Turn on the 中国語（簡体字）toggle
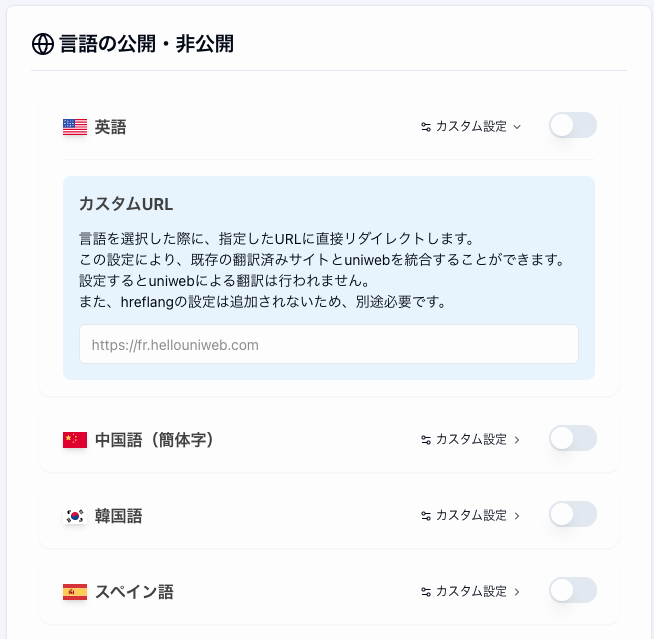 click(573, 438)
